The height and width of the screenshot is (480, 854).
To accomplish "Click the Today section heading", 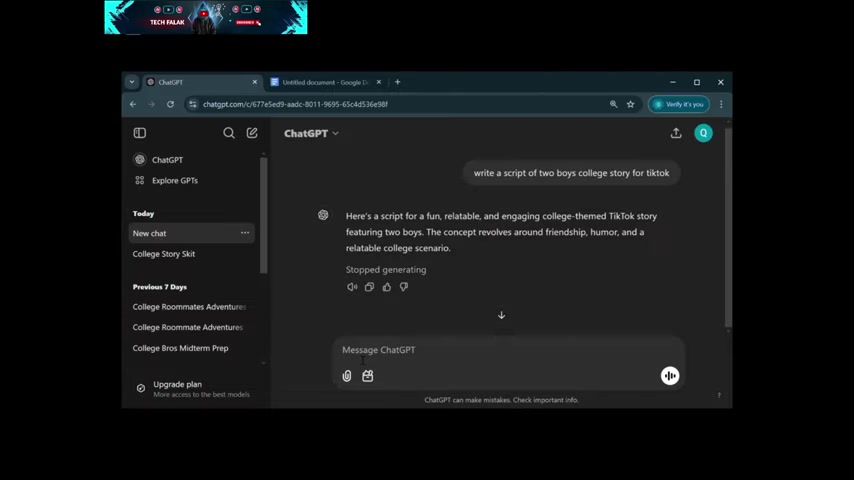I will (x=143, y=214).
